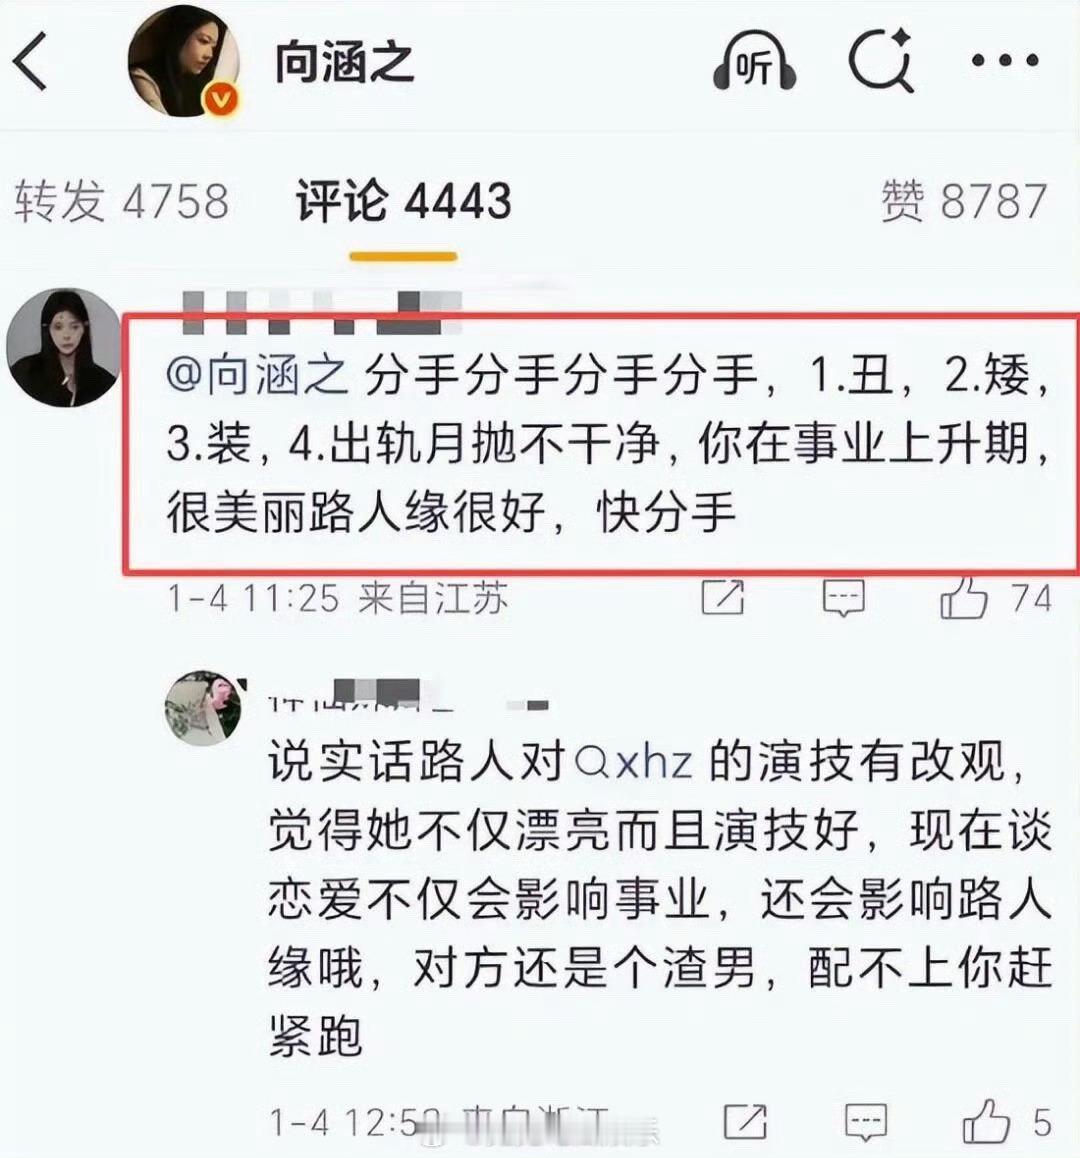
Task: Select the 评论 4443 tab
Action: (x=403, y=201)
